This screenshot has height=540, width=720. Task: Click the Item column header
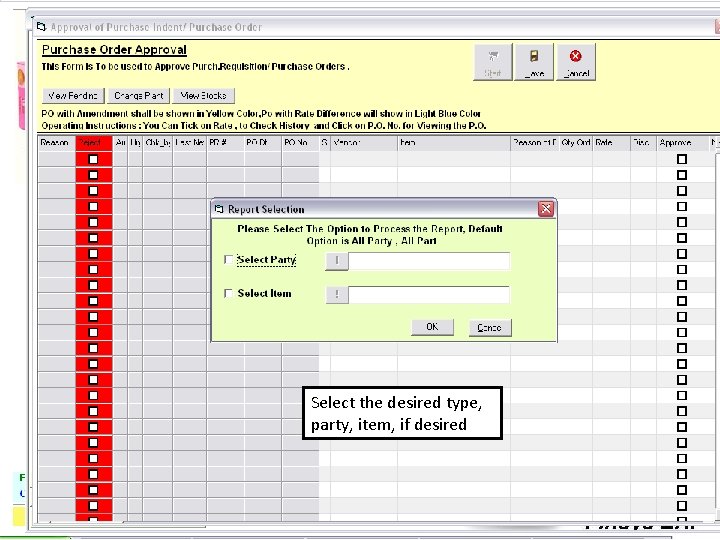pos(454,143)
